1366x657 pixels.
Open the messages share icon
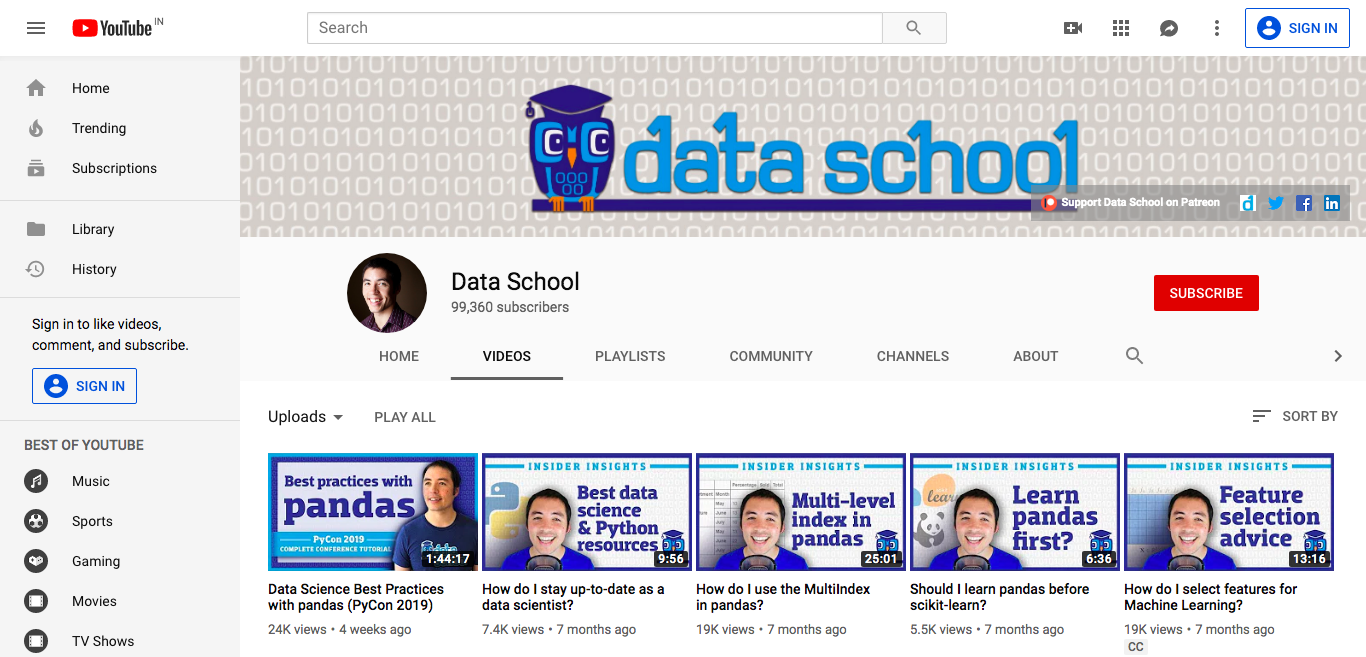tap(1169, 28)
